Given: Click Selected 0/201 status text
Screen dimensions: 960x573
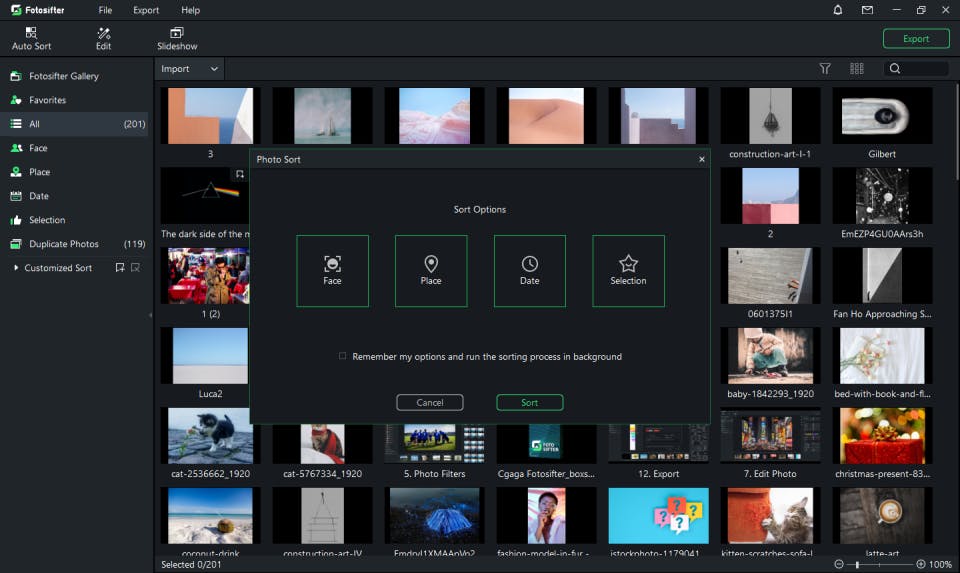Looking at the screenshot, I should point(191,564).
